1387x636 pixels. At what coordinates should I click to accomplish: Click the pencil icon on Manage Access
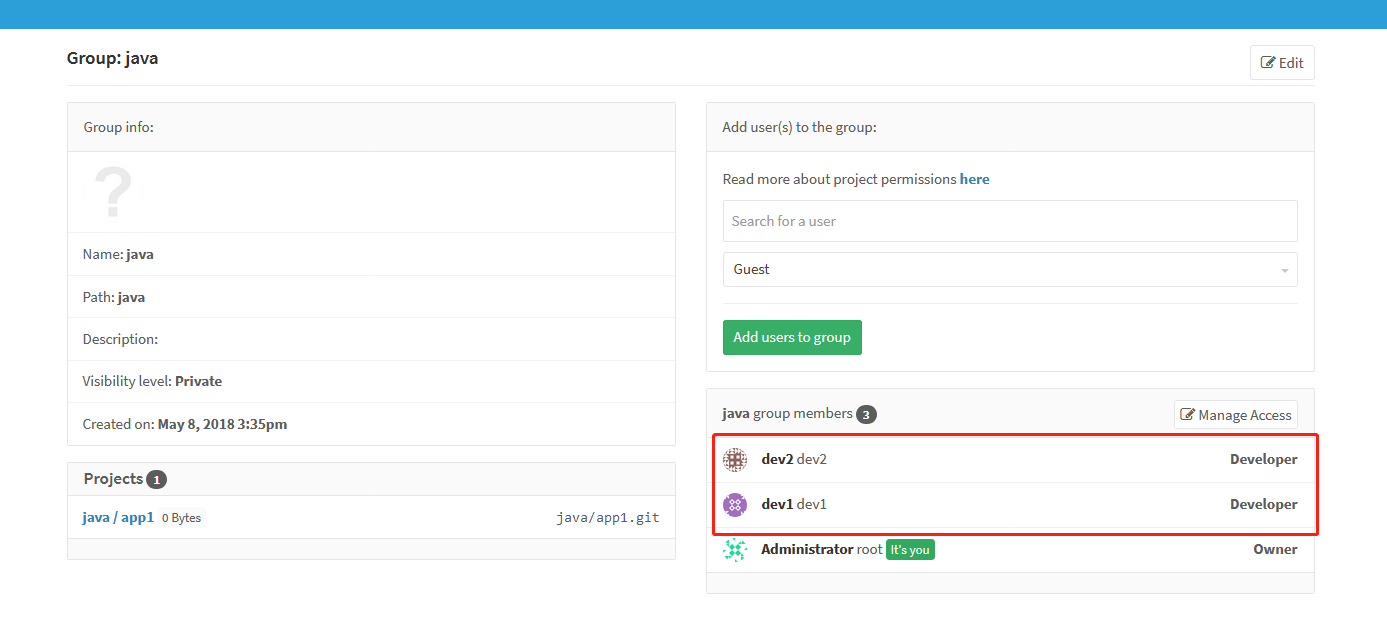1188,415
